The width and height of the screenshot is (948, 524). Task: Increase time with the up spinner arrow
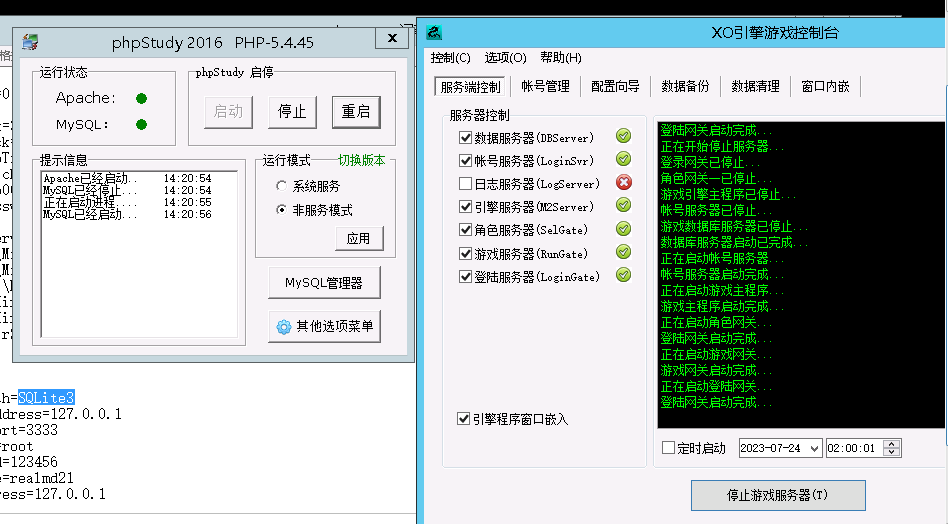coord(892,444)
